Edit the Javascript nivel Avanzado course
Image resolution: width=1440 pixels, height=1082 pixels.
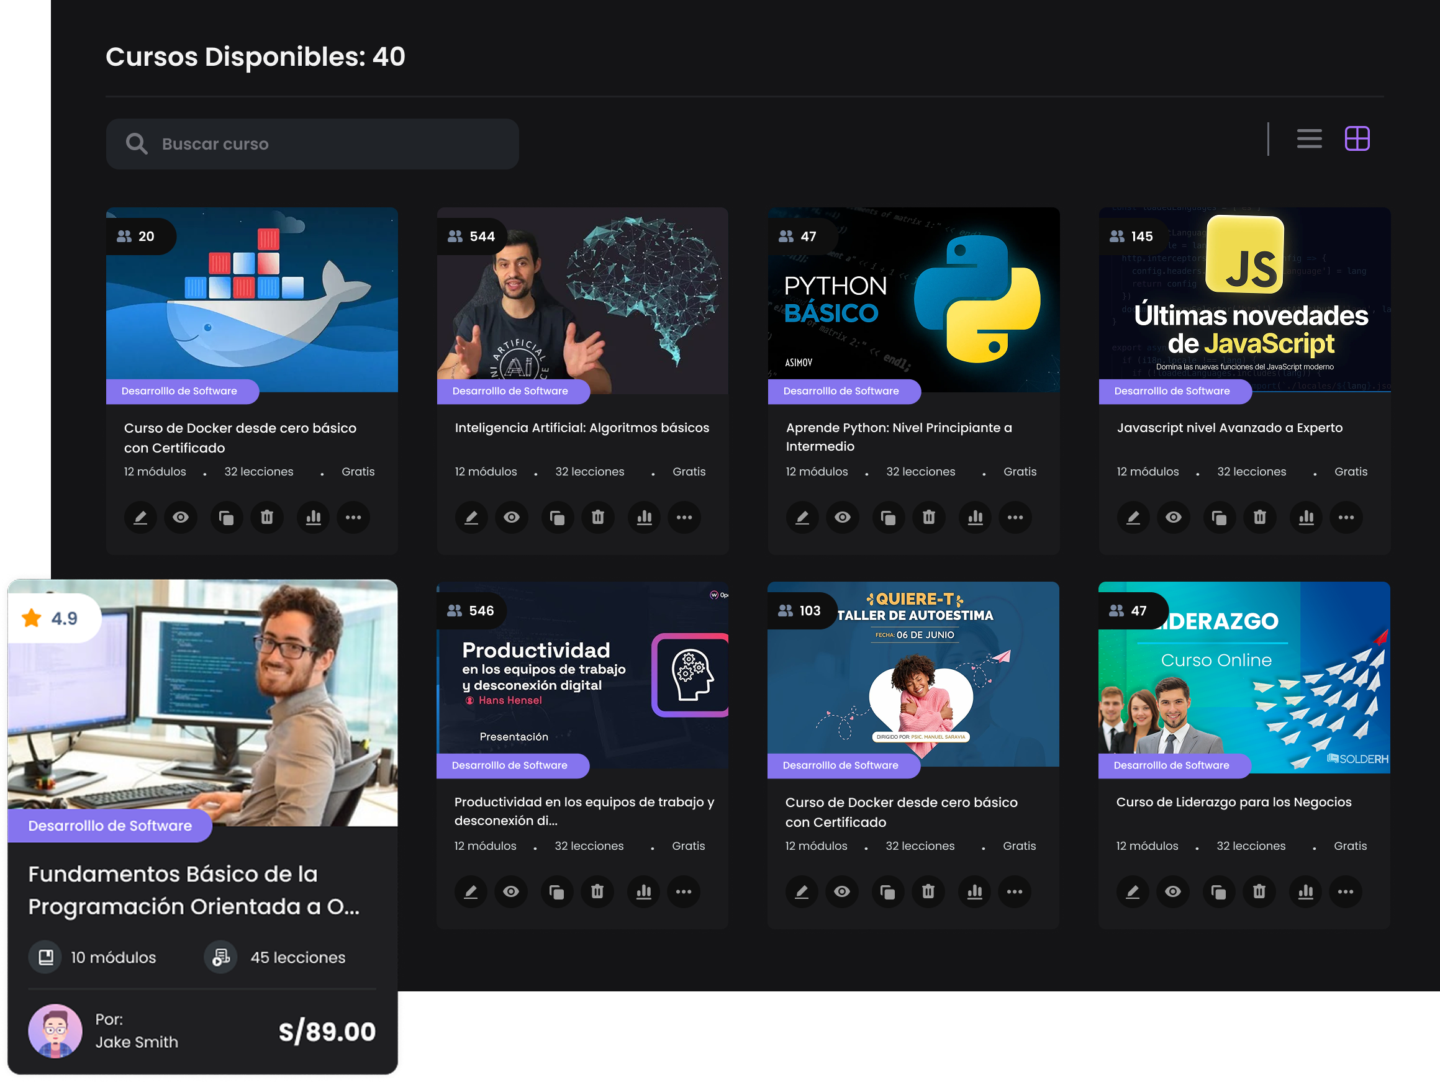click(1133, 517)
